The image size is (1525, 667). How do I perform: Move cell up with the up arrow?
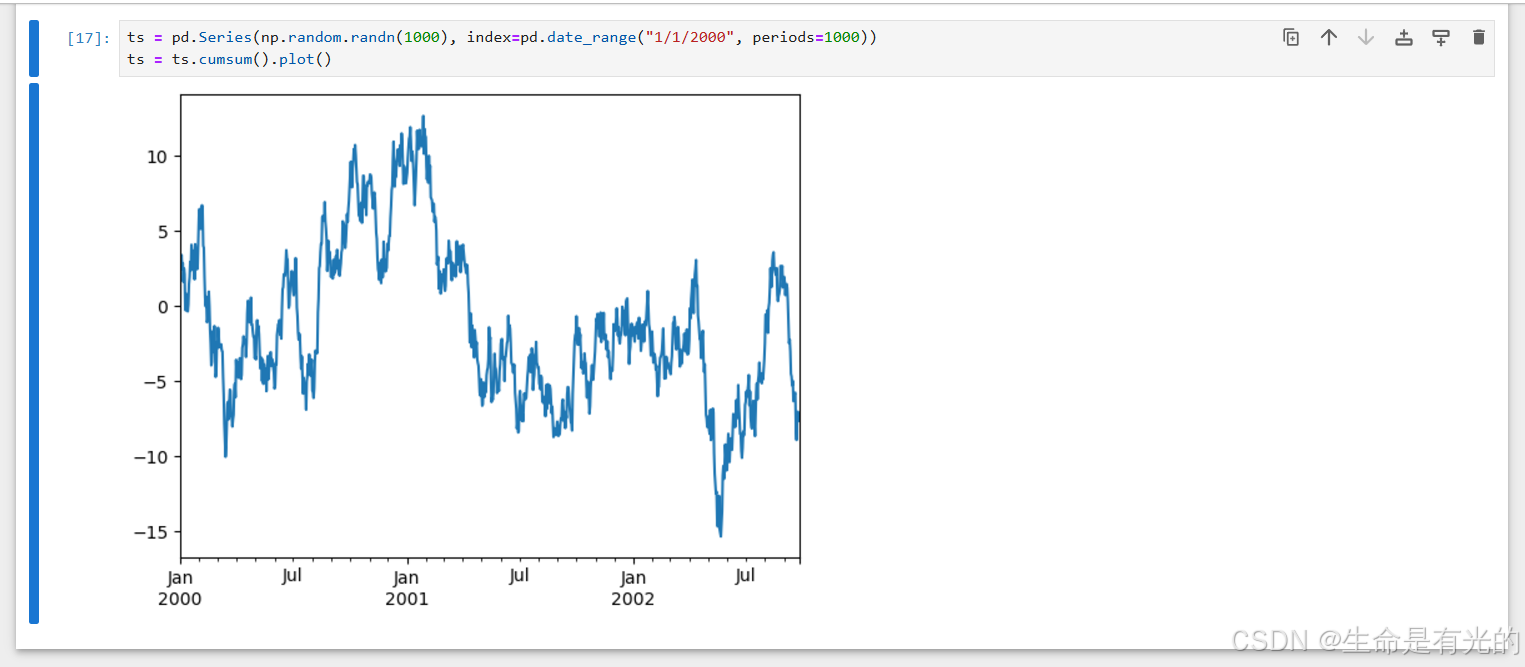(1328, 38)
